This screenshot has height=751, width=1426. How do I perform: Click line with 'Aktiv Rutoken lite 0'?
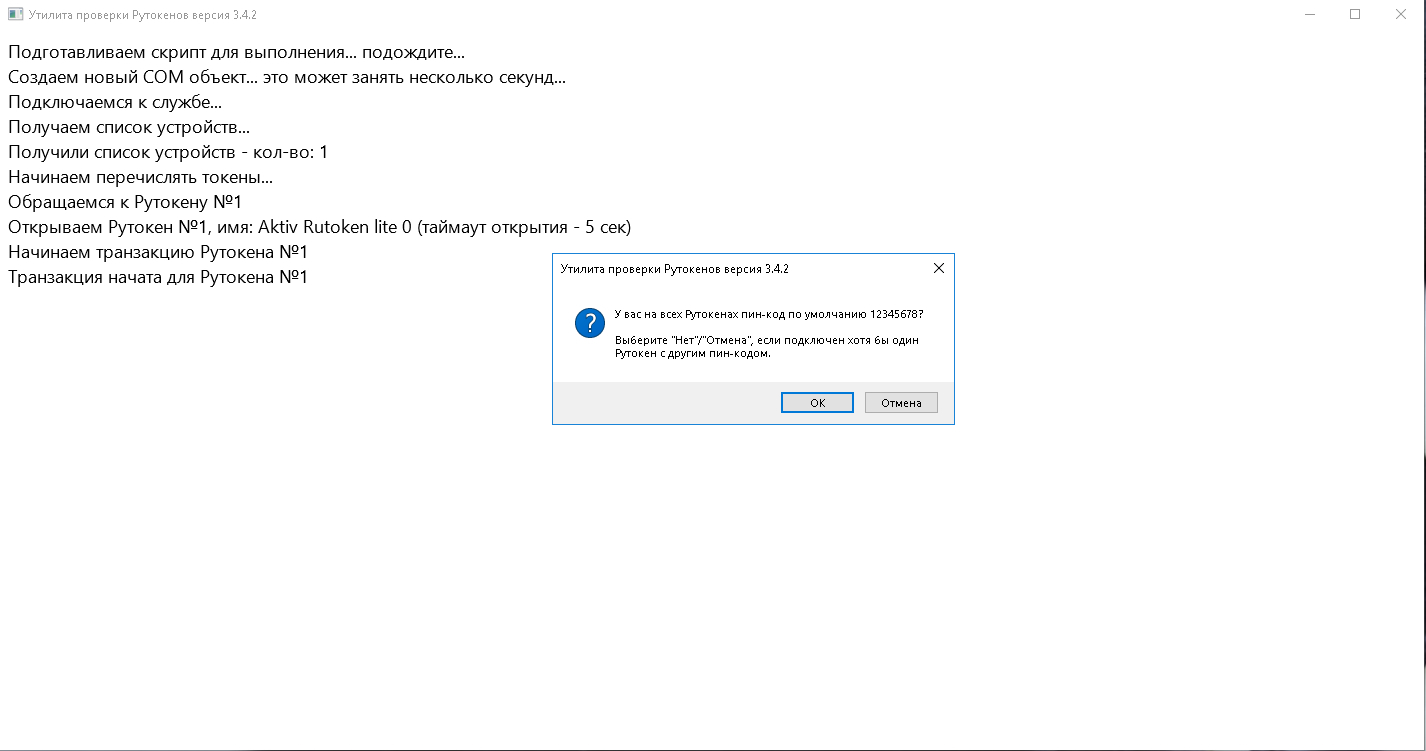pyautogui.click(x=320, y=227)
